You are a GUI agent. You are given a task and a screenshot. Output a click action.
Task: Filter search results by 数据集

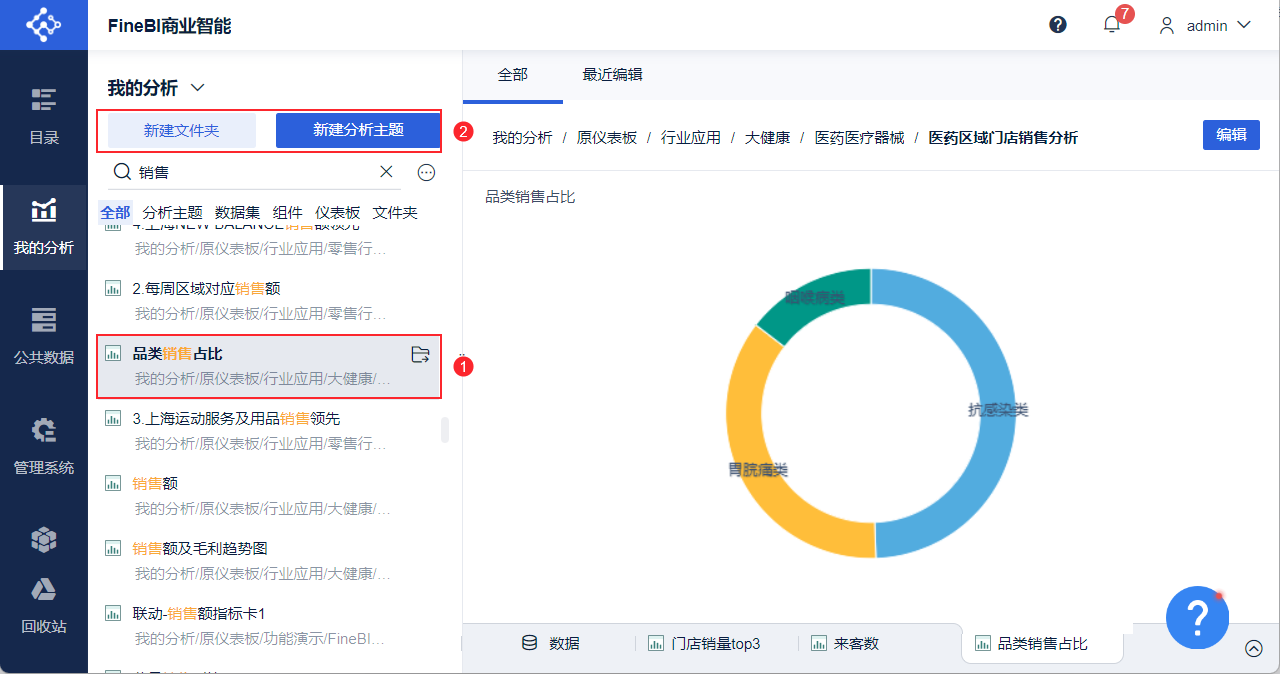coord(237,212)
